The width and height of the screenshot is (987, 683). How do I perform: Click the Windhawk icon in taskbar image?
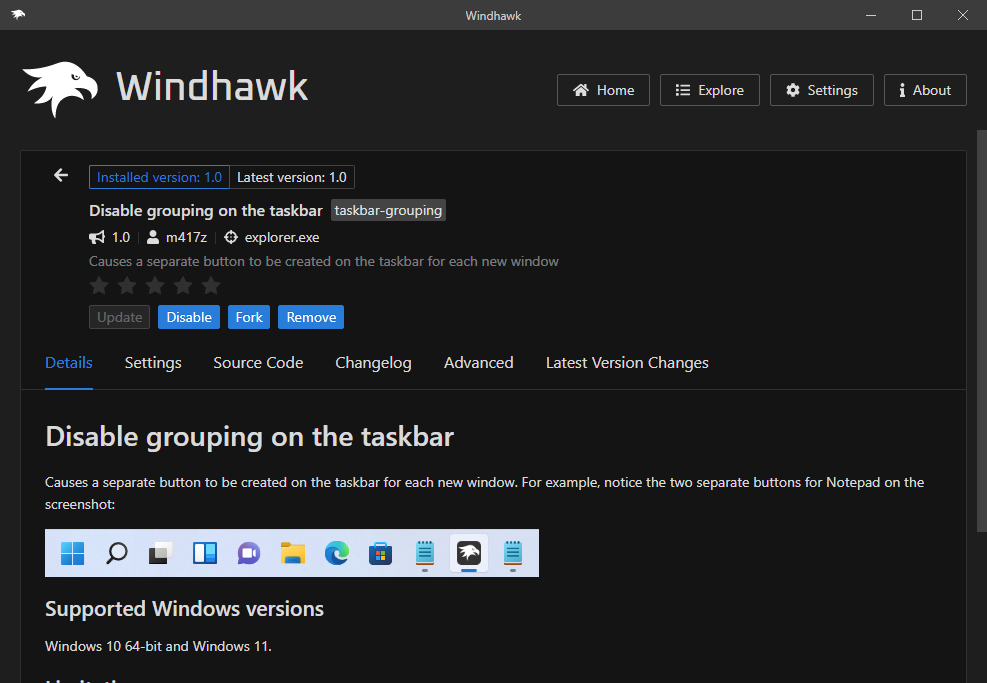469,553
